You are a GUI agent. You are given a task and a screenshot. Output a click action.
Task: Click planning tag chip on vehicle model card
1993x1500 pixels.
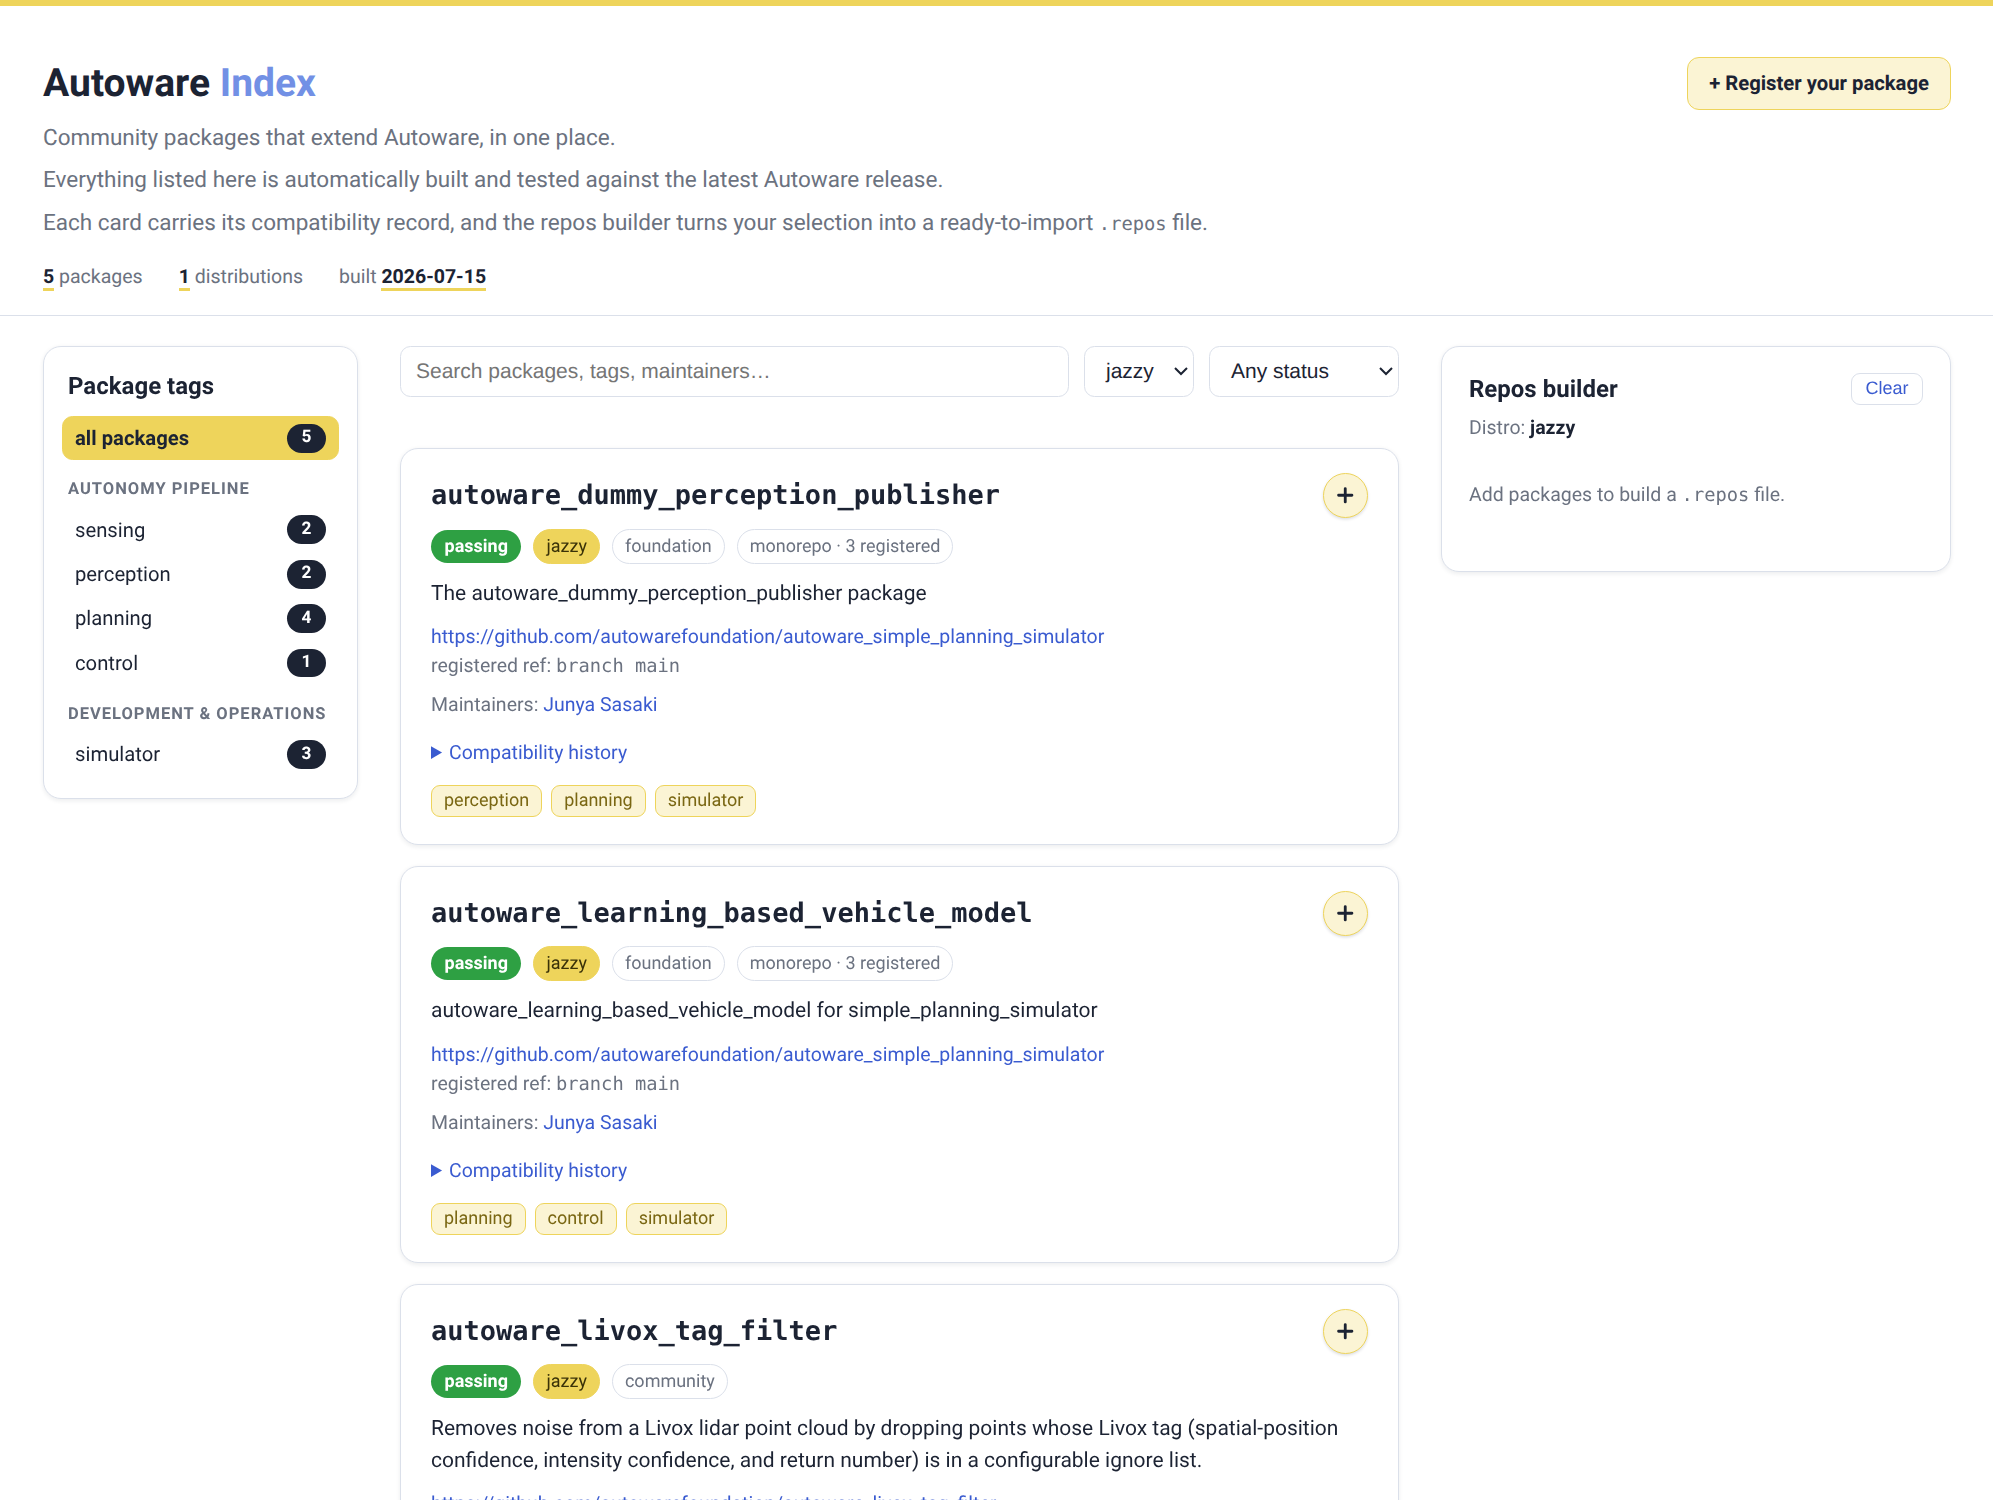click(x=478, y=1218)
